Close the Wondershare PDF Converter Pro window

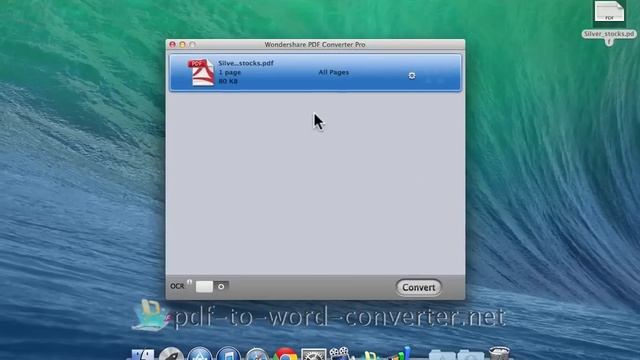173,44
